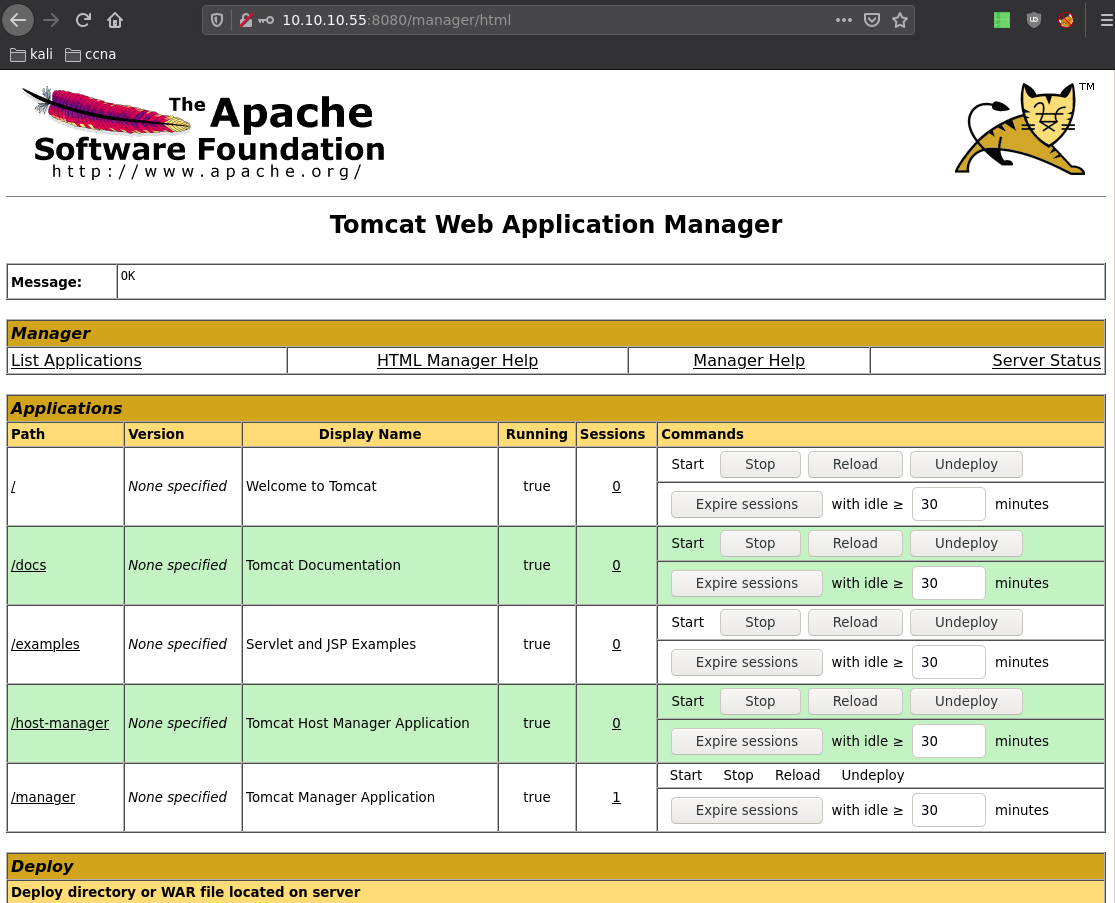
Task: Reload the Servlet and JSP Examples app
Action: [855, 622]
